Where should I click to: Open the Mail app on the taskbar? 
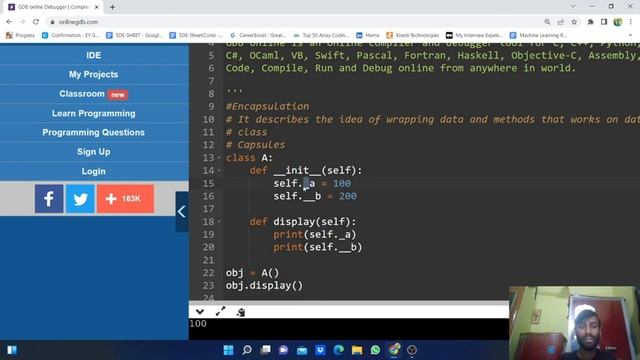(x=302, y=350)
